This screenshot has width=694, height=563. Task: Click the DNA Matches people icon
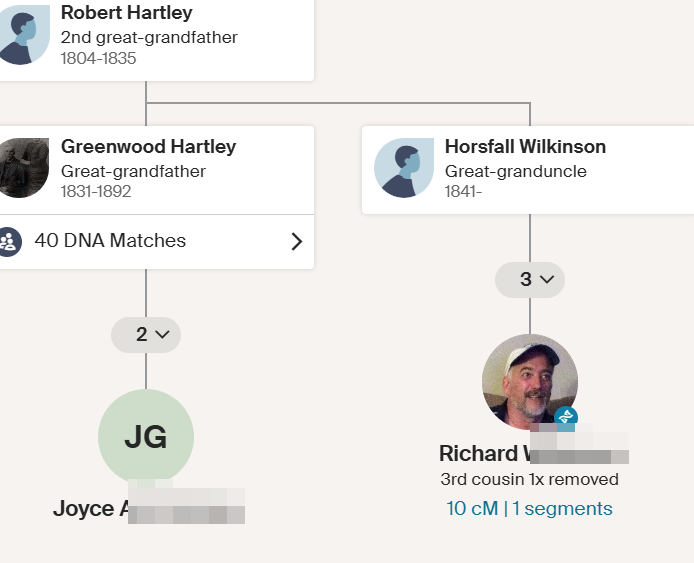tap(9, 241)
